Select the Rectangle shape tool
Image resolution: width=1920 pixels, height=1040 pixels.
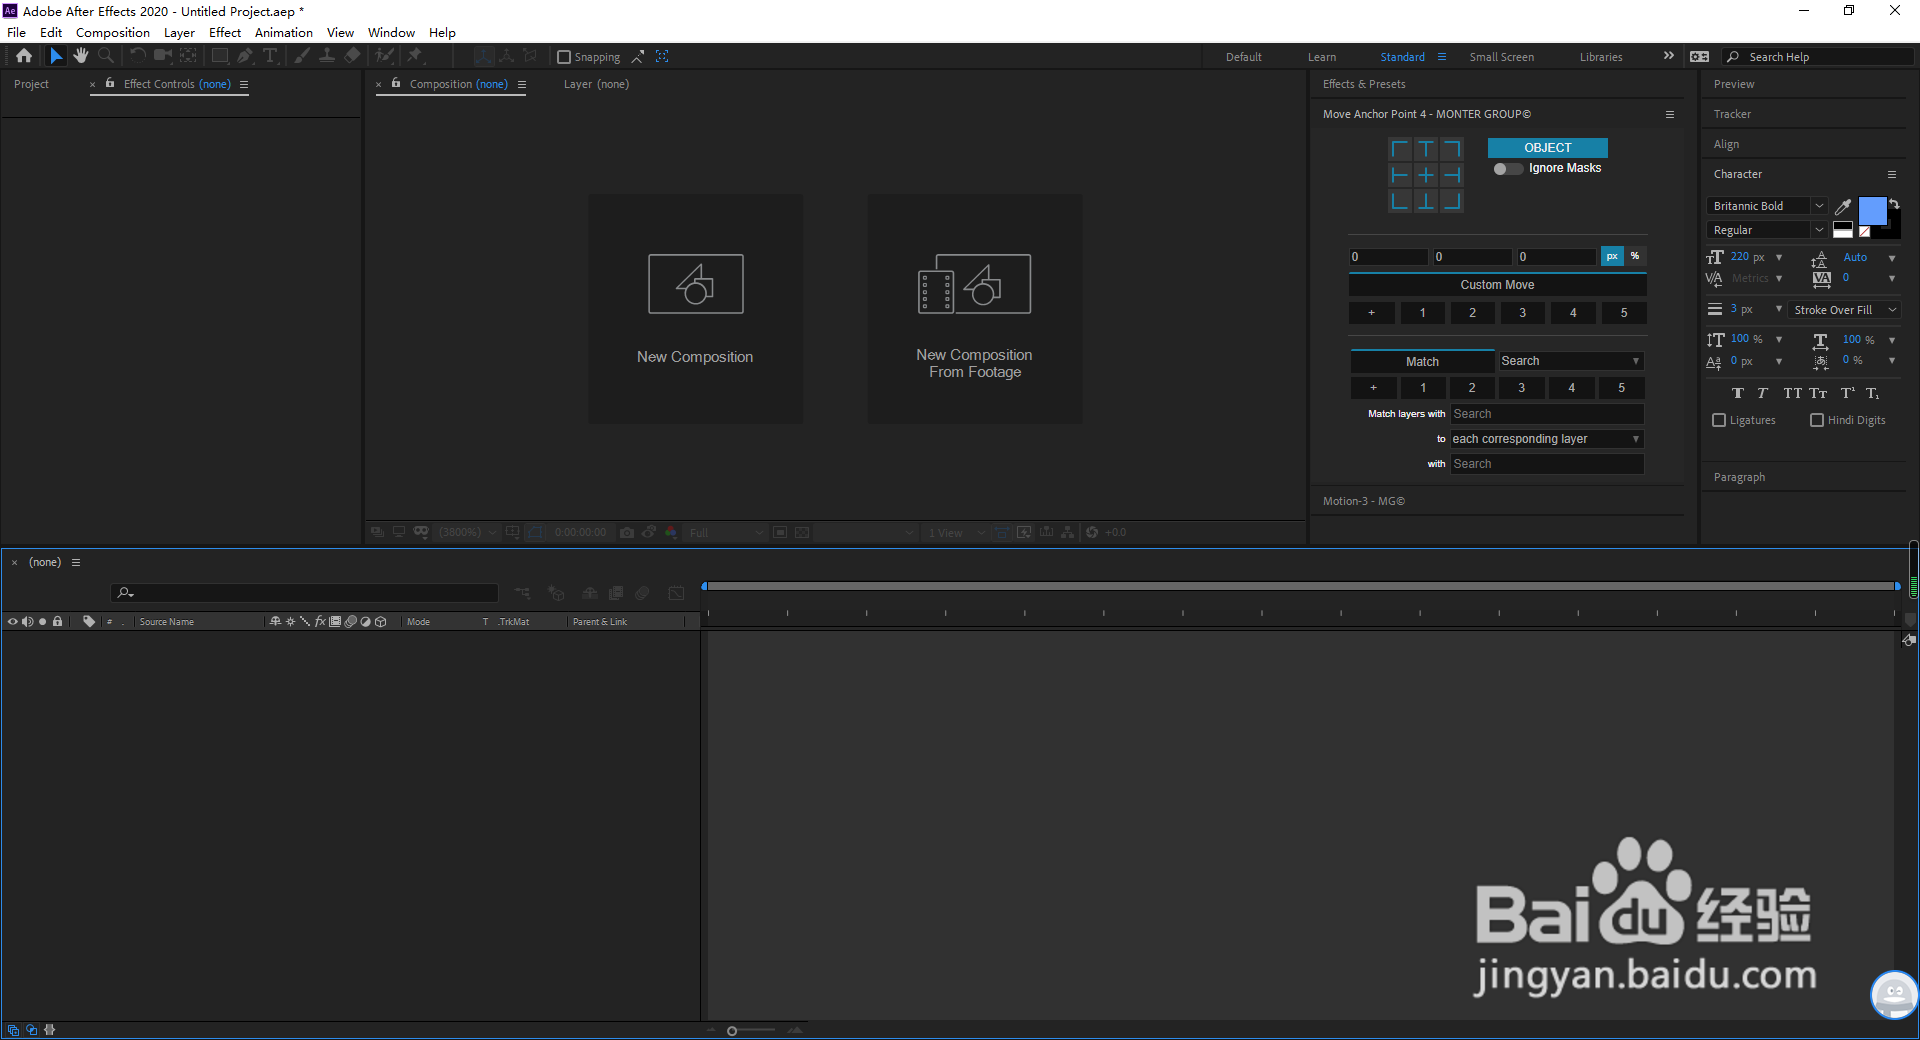tap(220, 56)
